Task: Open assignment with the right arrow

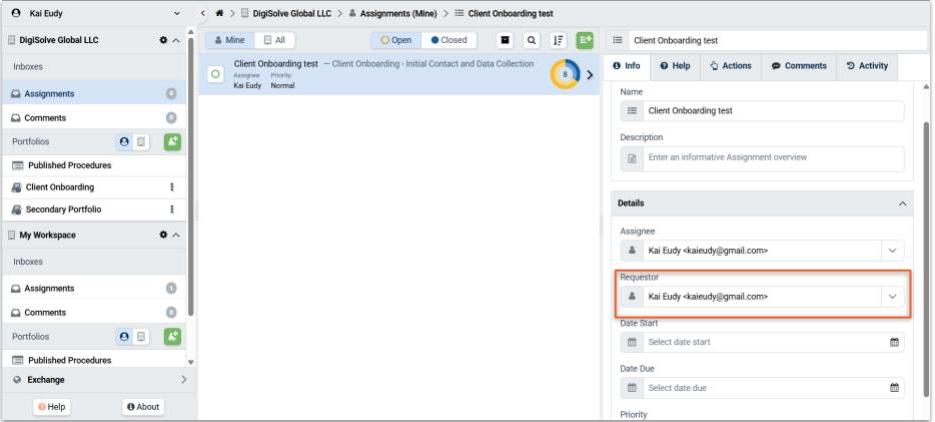Action: (590, 75)
